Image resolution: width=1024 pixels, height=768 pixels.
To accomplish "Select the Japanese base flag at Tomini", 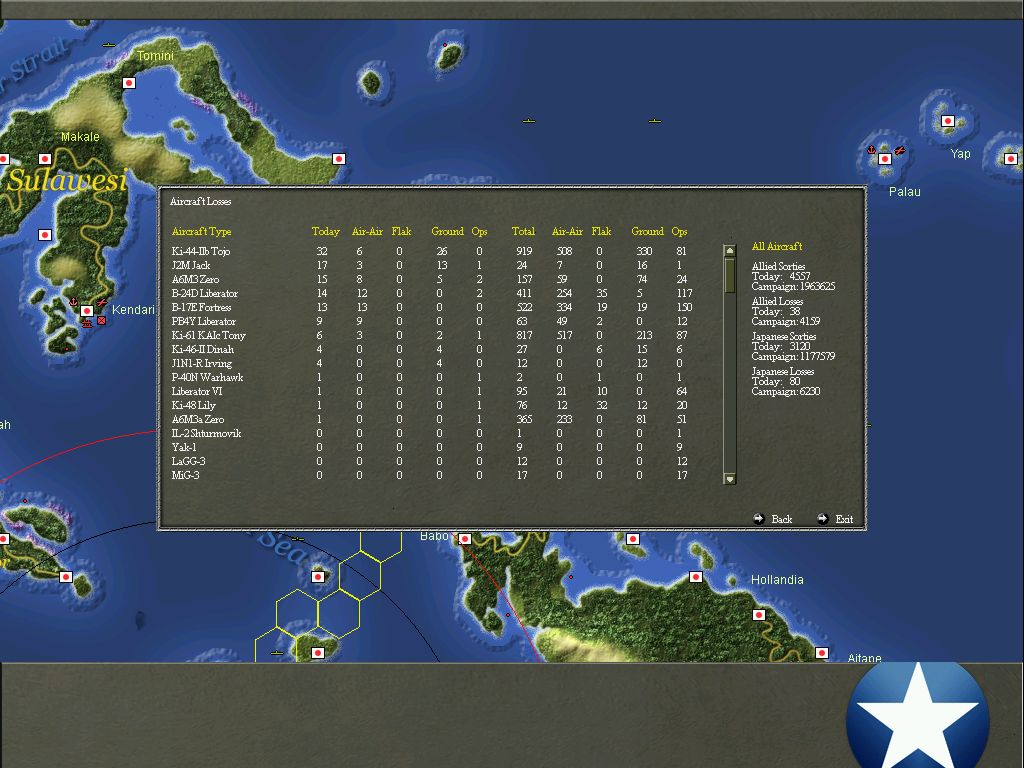I will click(129, 83).
